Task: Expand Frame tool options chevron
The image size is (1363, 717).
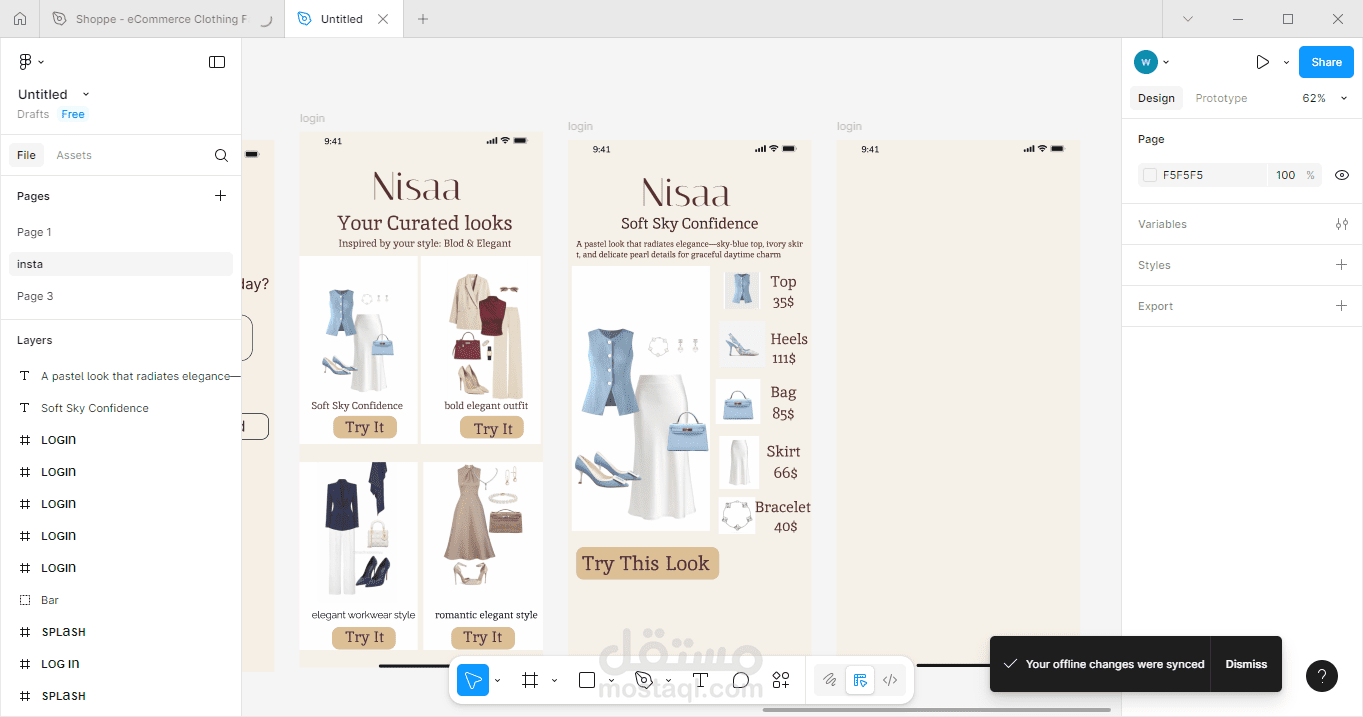Action: [x=554, y=681]
